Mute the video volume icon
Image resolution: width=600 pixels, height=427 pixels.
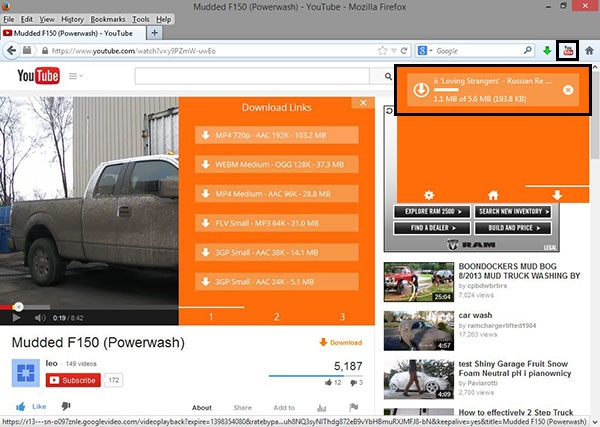pyautogui.click(x=40, y=318)
